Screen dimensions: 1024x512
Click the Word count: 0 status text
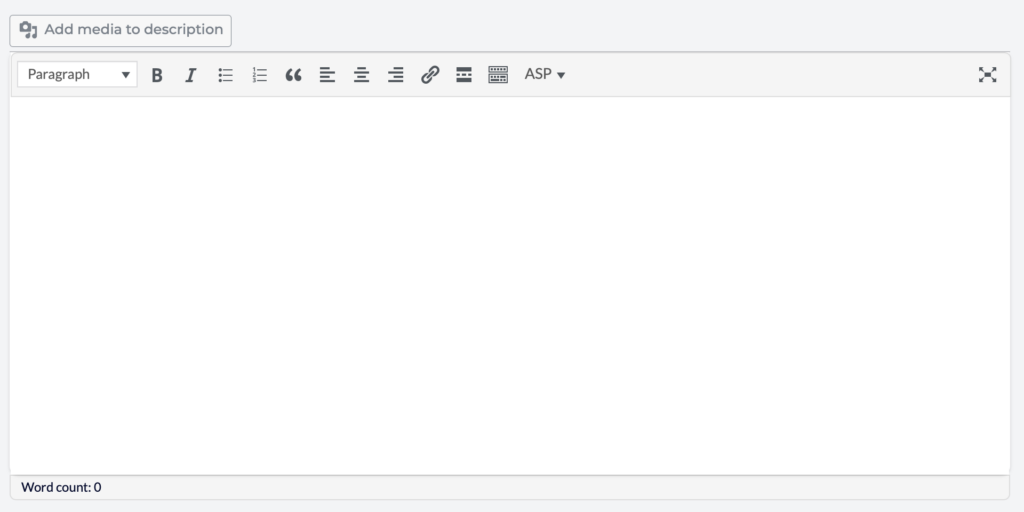[61, 487]
